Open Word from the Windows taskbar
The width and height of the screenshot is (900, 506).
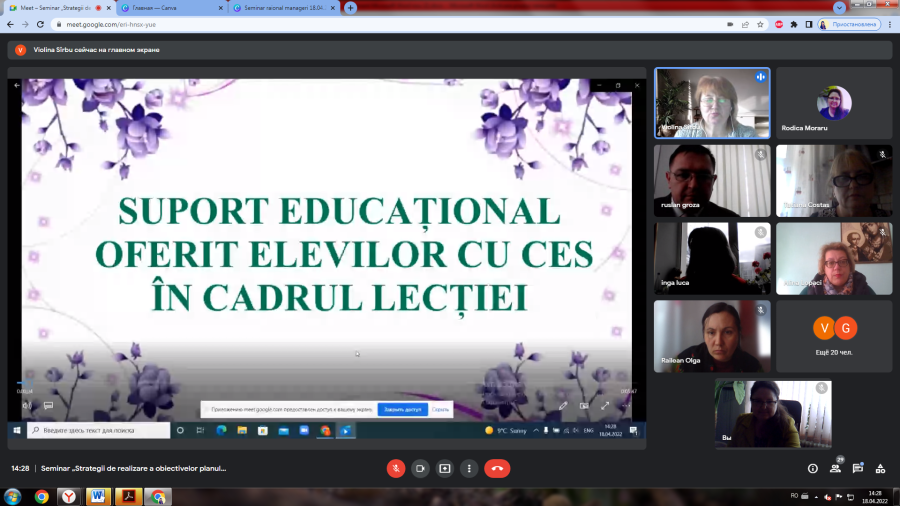coord(98,496)
